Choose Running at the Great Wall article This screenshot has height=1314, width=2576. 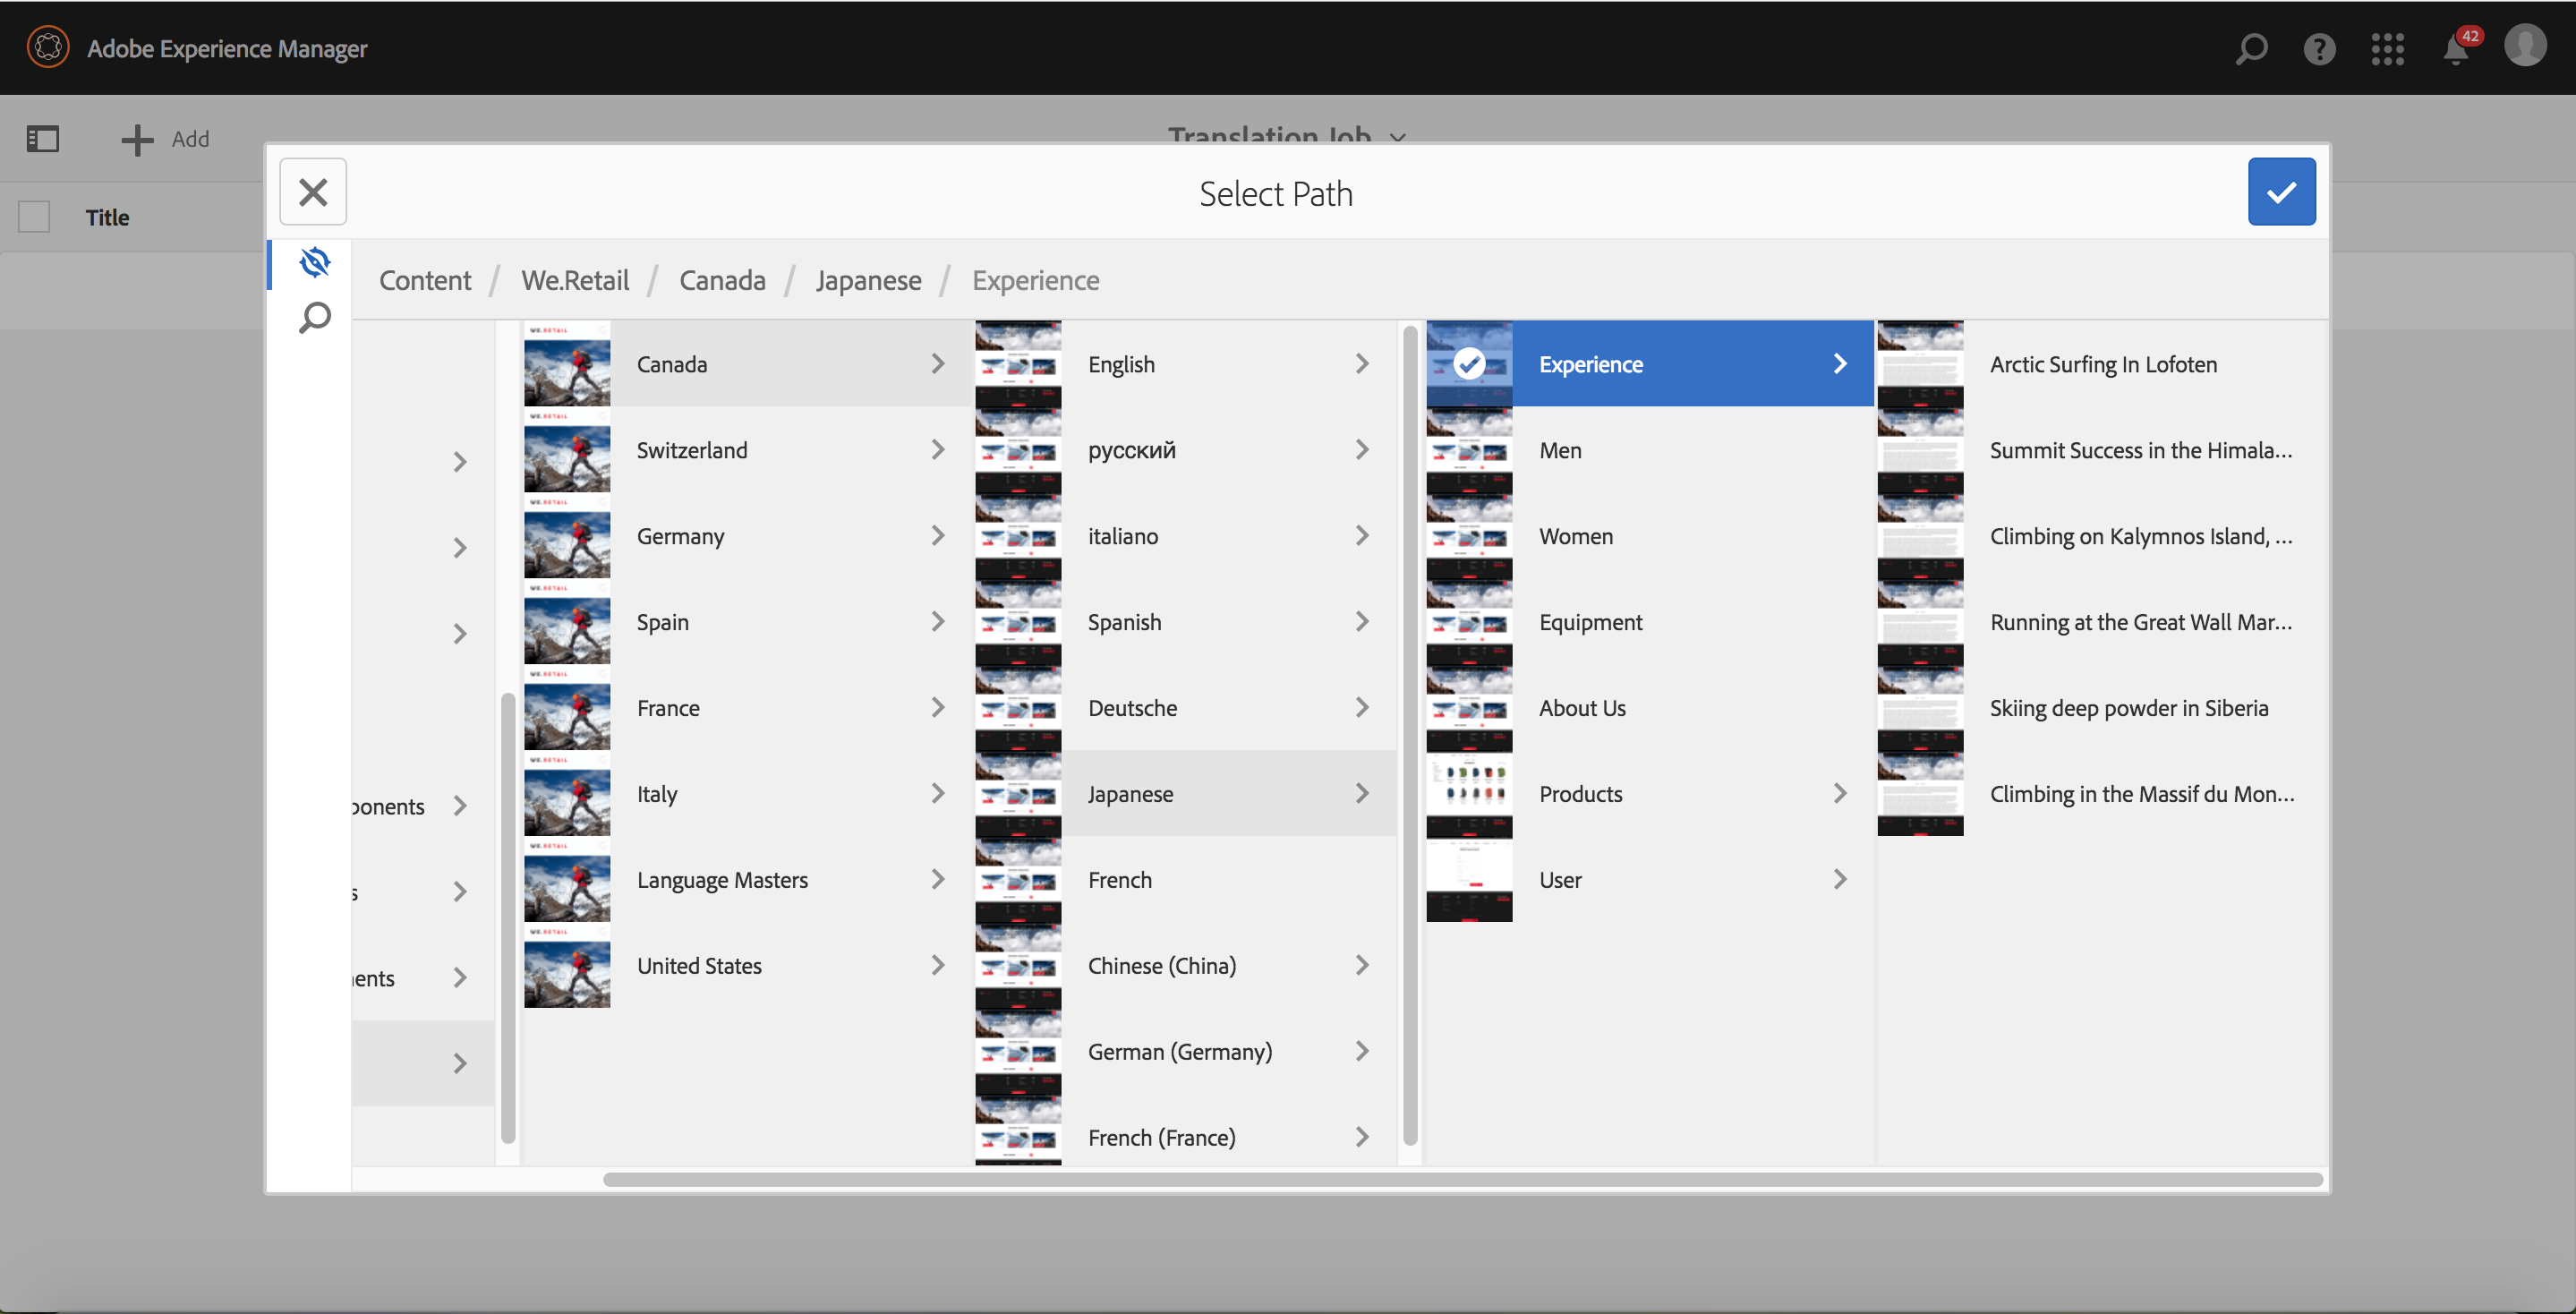tap(2101, 621)
